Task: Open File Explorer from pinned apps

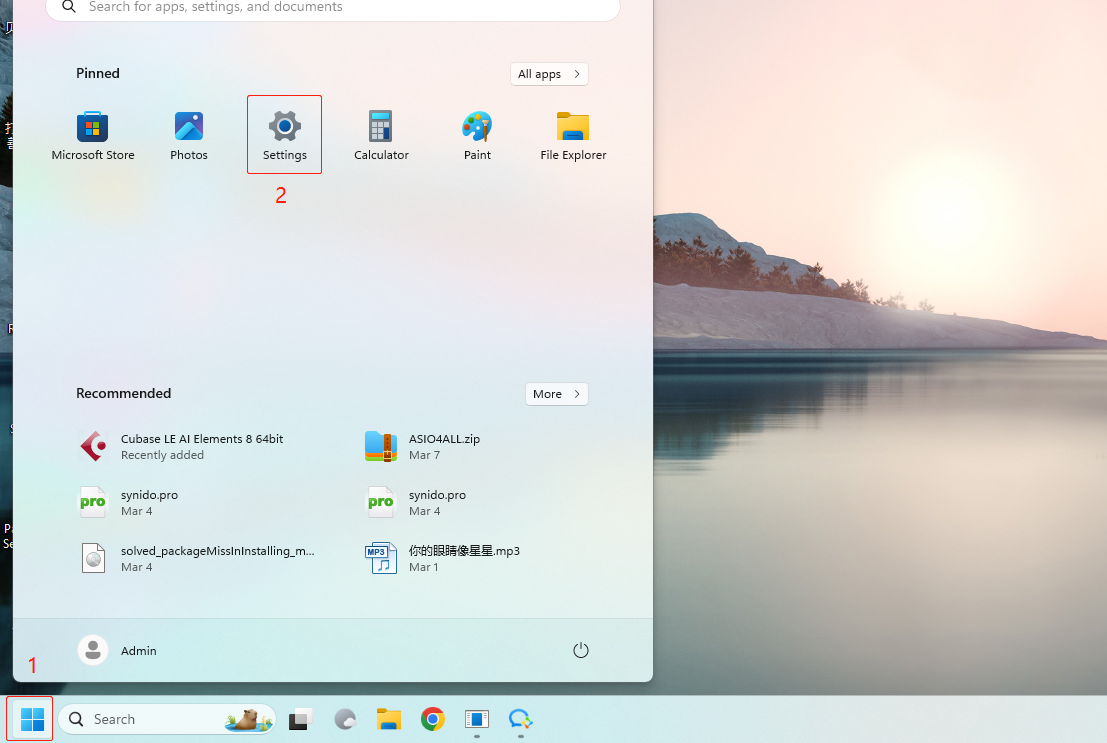Action: (573, 136)
